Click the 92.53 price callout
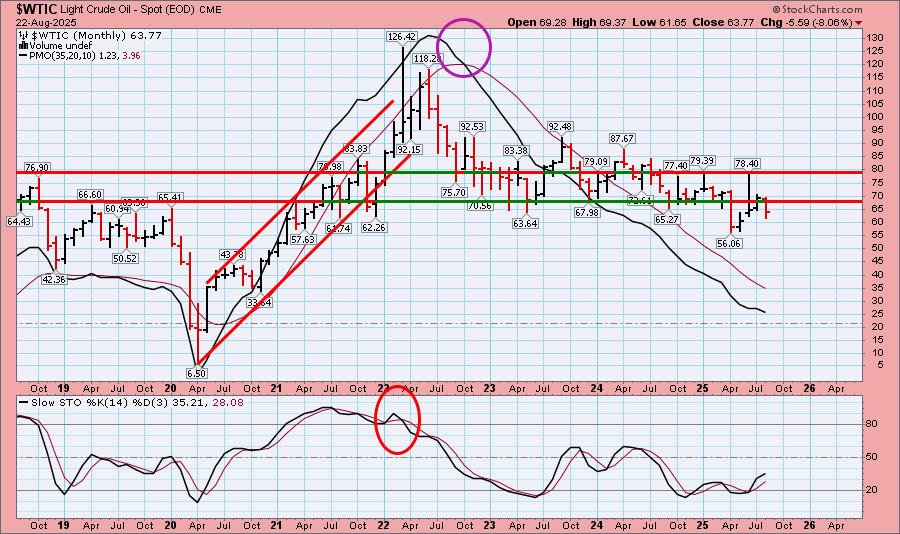The image size is (900, 534). point(472,127)
